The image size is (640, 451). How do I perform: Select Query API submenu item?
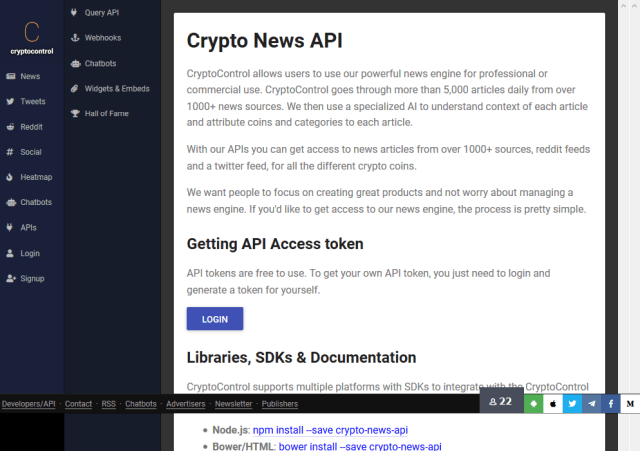[102, 13]
